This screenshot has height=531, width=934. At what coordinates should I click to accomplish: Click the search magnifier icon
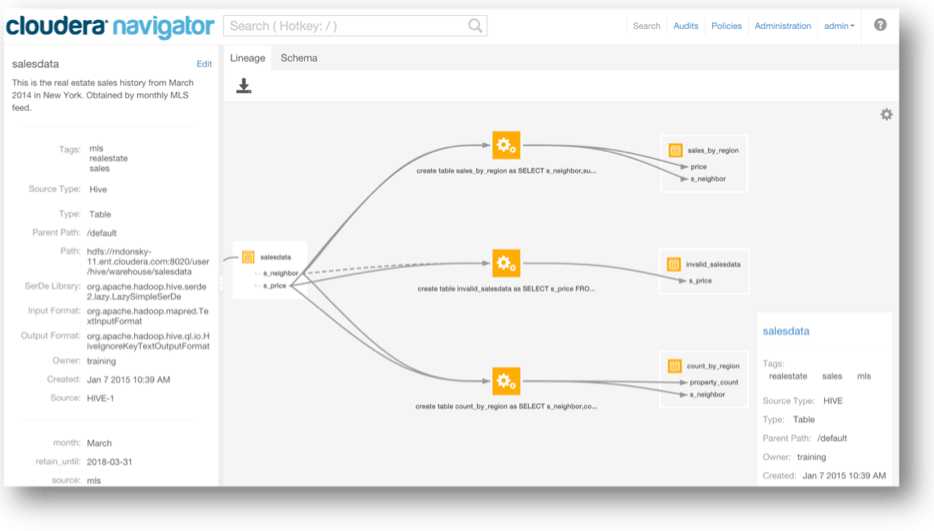click(x=475, y=26)
